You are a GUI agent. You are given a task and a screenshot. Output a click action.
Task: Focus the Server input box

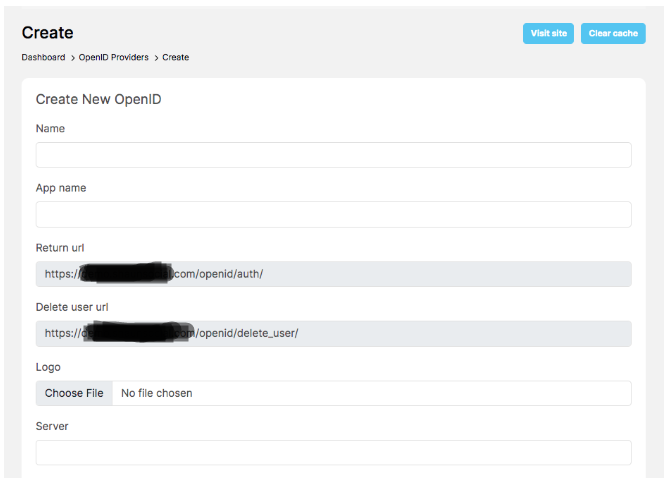click(x=333, y=452)
